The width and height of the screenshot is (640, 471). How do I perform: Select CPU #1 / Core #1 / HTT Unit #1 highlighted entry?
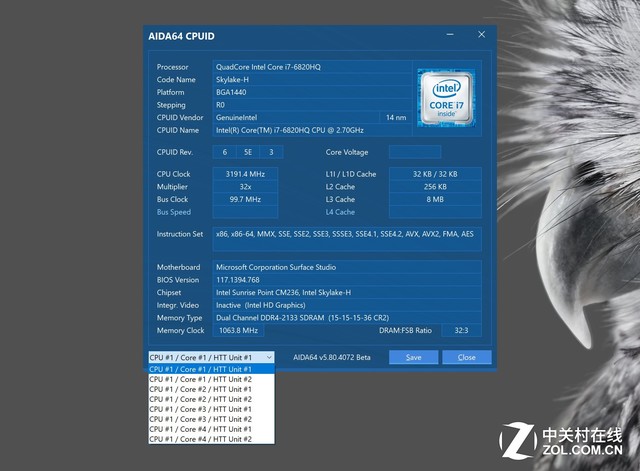click(x=211, y=369)
